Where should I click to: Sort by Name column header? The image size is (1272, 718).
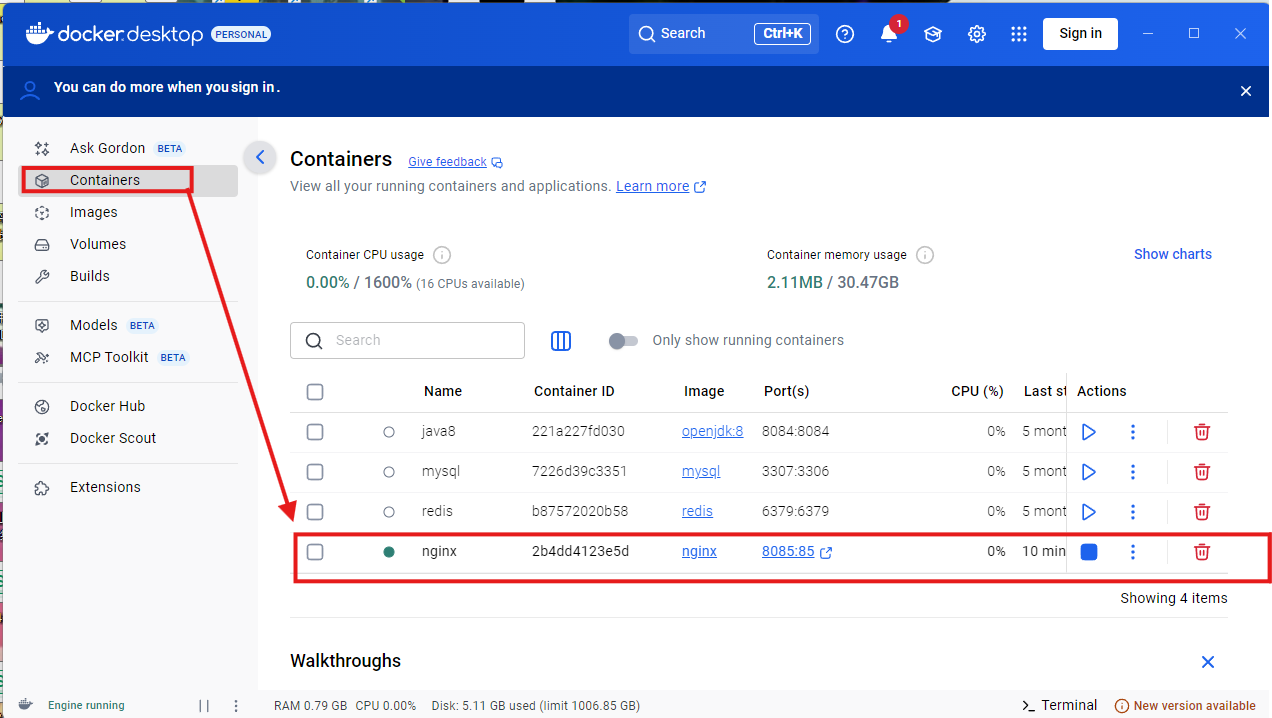(x=443, y=391)
